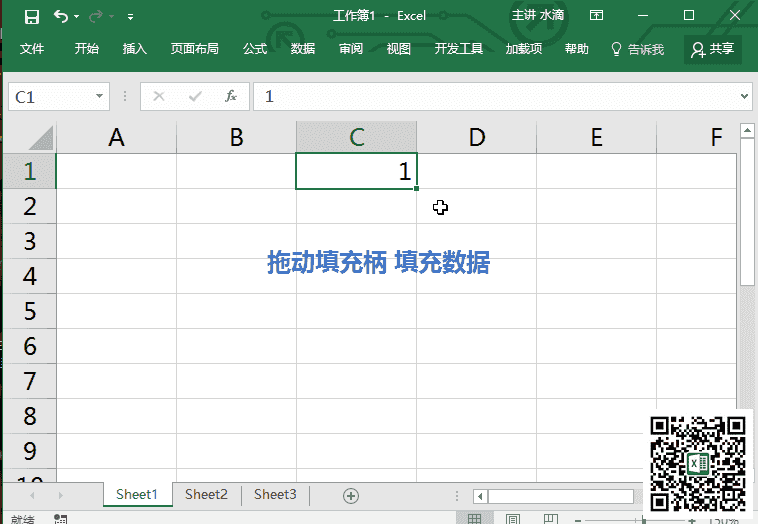Click the Cancel X icon in formula bar
The image size is (758, 524).
[159, 96]
